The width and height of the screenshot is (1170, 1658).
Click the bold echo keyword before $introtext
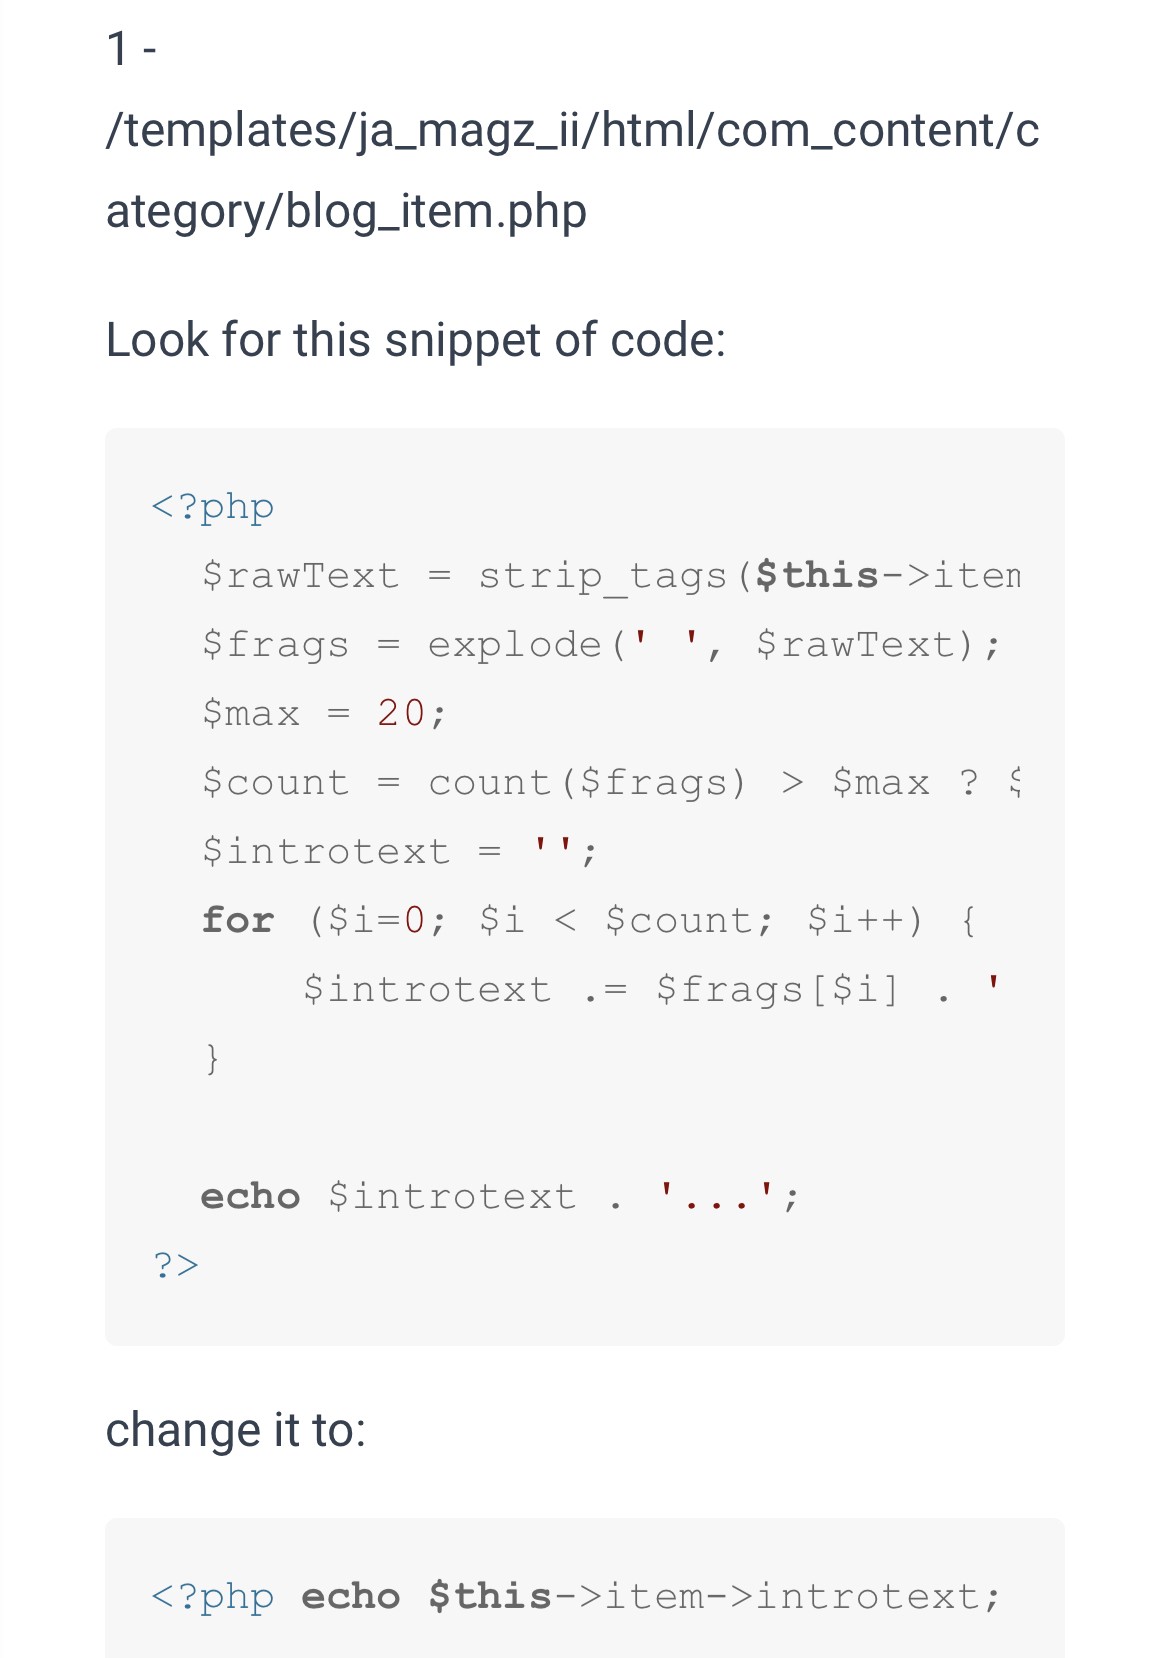click(x=250, y=1197)
